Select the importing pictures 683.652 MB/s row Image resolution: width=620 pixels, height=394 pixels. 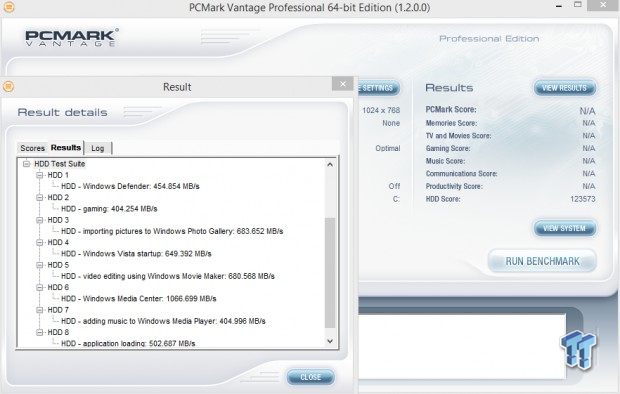click(x=172, y=231)
